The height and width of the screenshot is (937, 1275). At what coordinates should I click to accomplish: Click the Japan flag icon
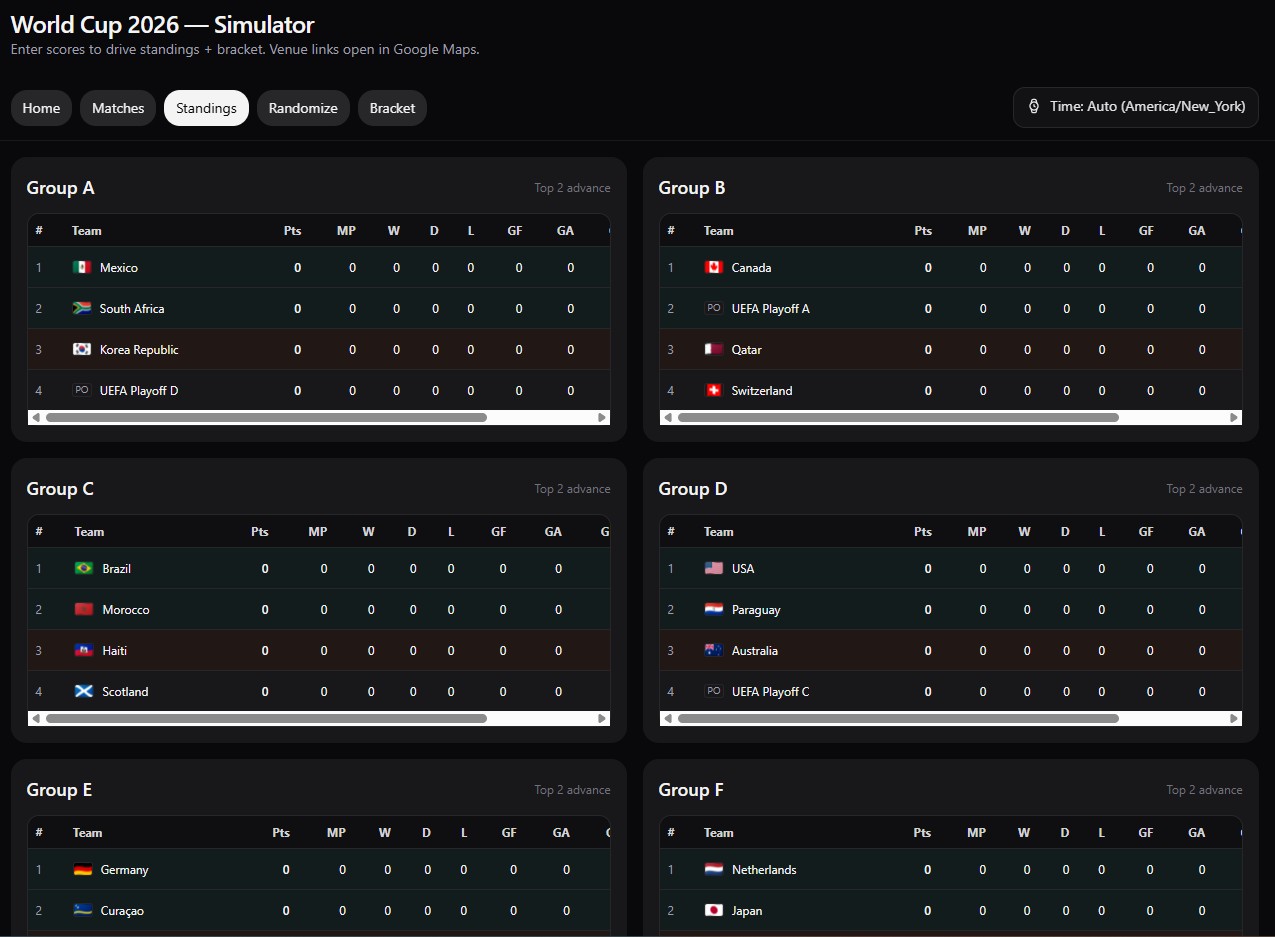coord(714,910)
